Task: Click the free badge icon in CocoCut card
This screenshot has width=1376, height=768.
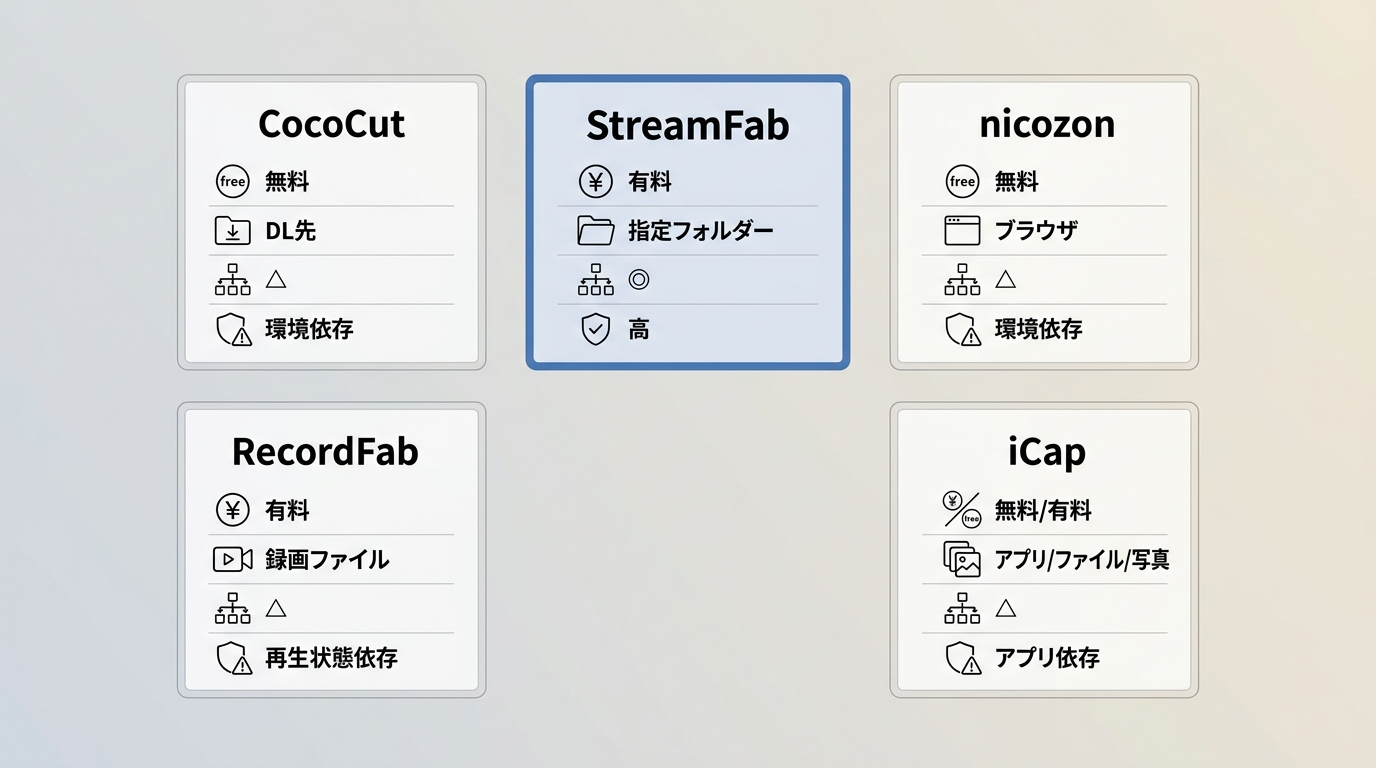Action: 232,181
